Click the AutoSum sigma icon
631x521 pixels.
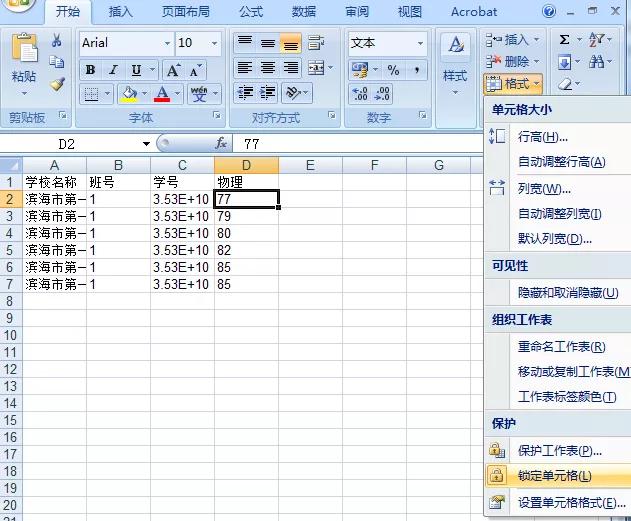[565, 40]
